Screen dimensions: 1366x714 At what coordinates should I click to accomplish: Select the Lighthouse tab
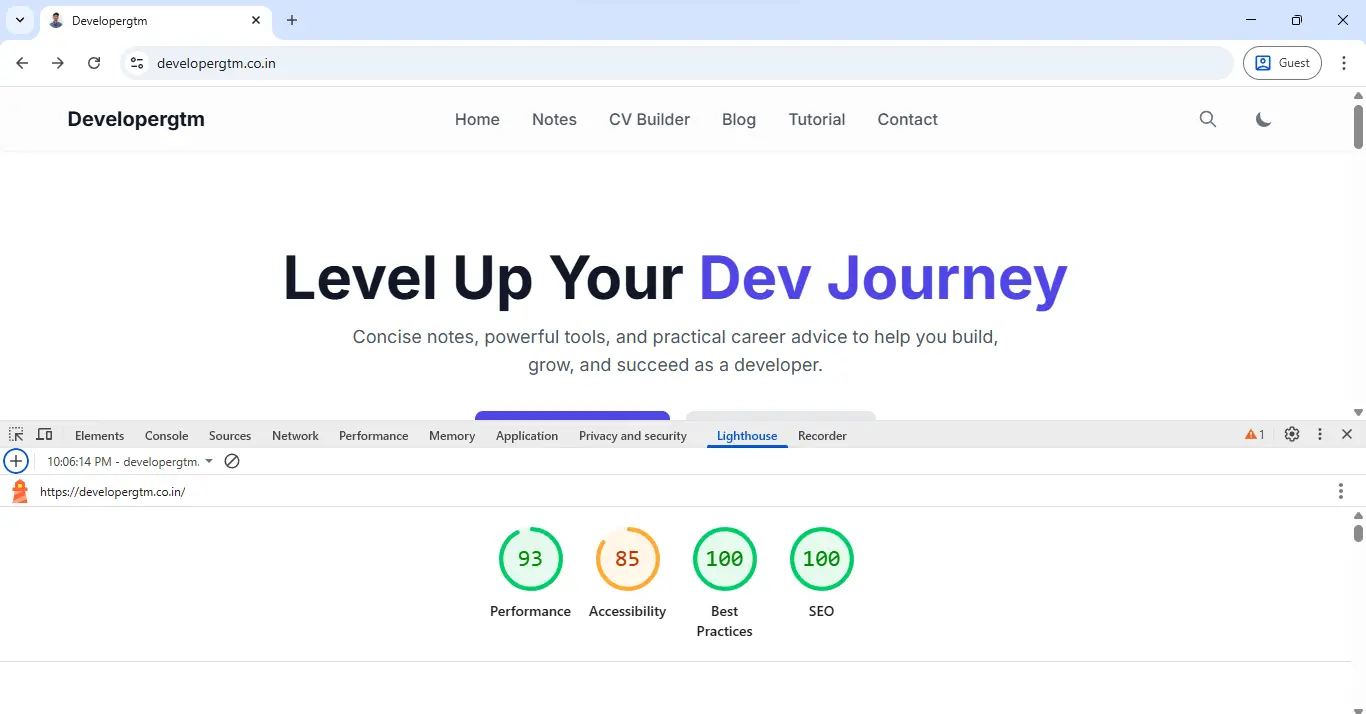click(x=747, y=436)
